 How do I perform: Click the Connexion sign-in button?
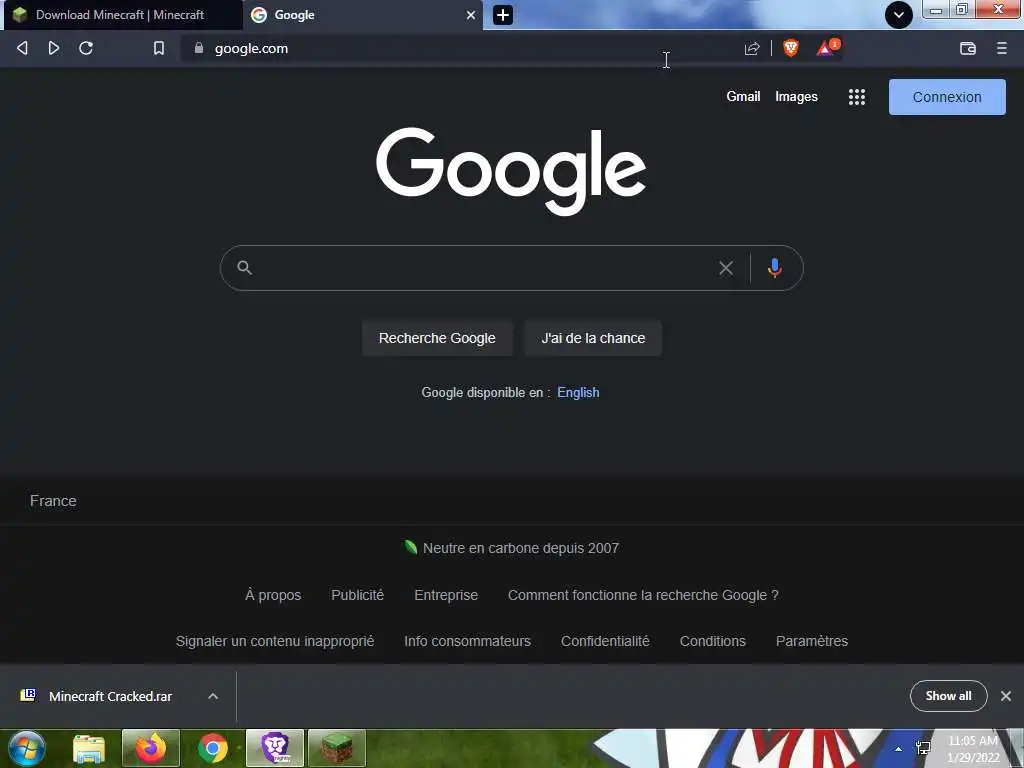(947, 97)
